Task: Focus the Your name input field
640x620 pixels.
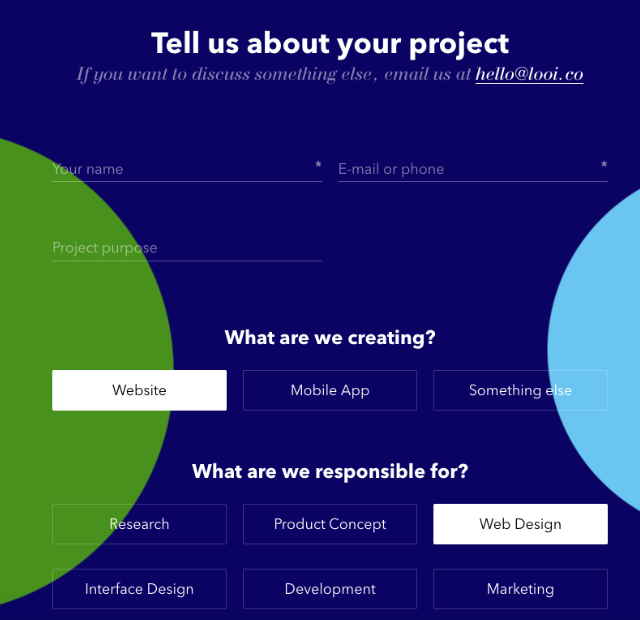Action: point(187,169)
